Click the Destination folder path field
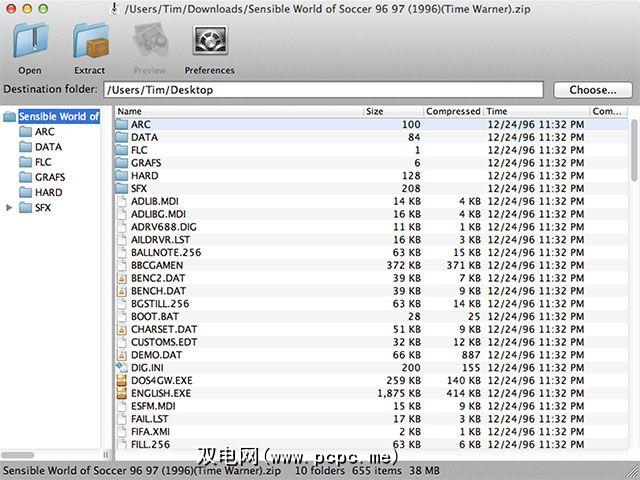The width and height of the screenshot is (640, 480). [x=323, y=90]
